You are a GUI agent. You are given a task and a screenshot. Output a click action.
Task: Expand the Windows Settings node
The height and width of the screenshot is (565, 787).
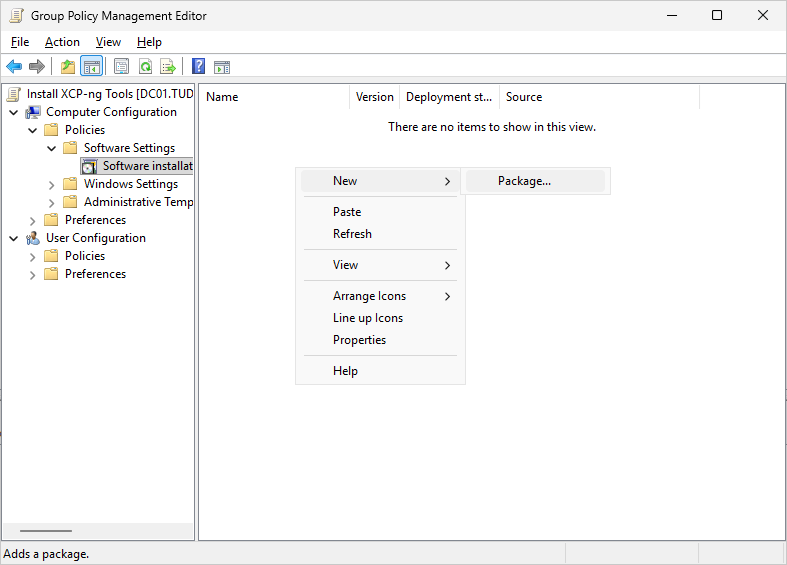click(52, 185)
